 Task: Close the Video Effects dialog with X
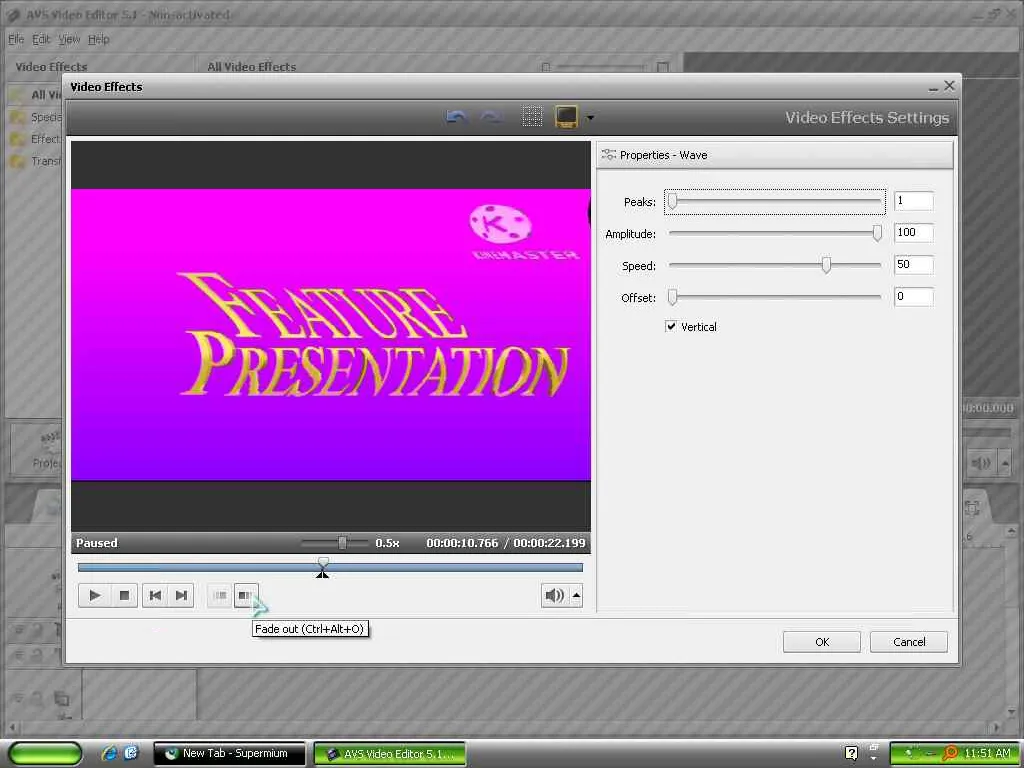click(950, 86)
